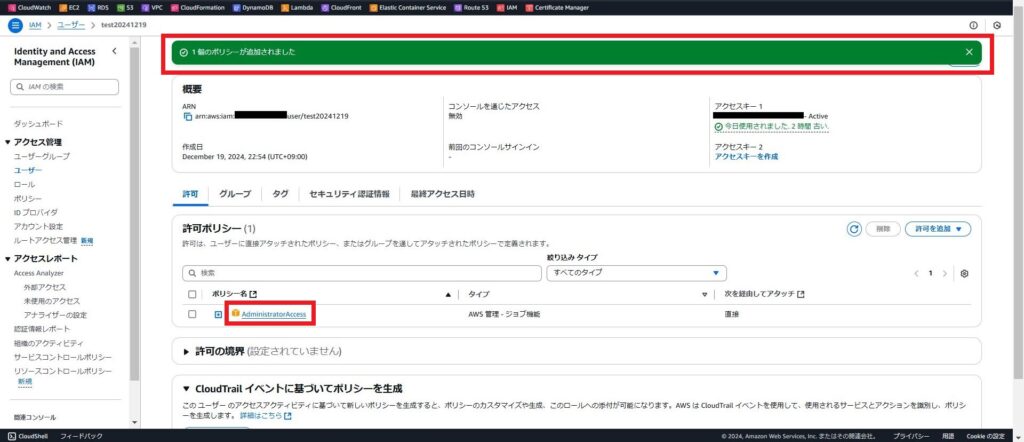1024x442 pixels.
Task: Open the すべてのタイプ filter dropdown
Action: point(636,273)
